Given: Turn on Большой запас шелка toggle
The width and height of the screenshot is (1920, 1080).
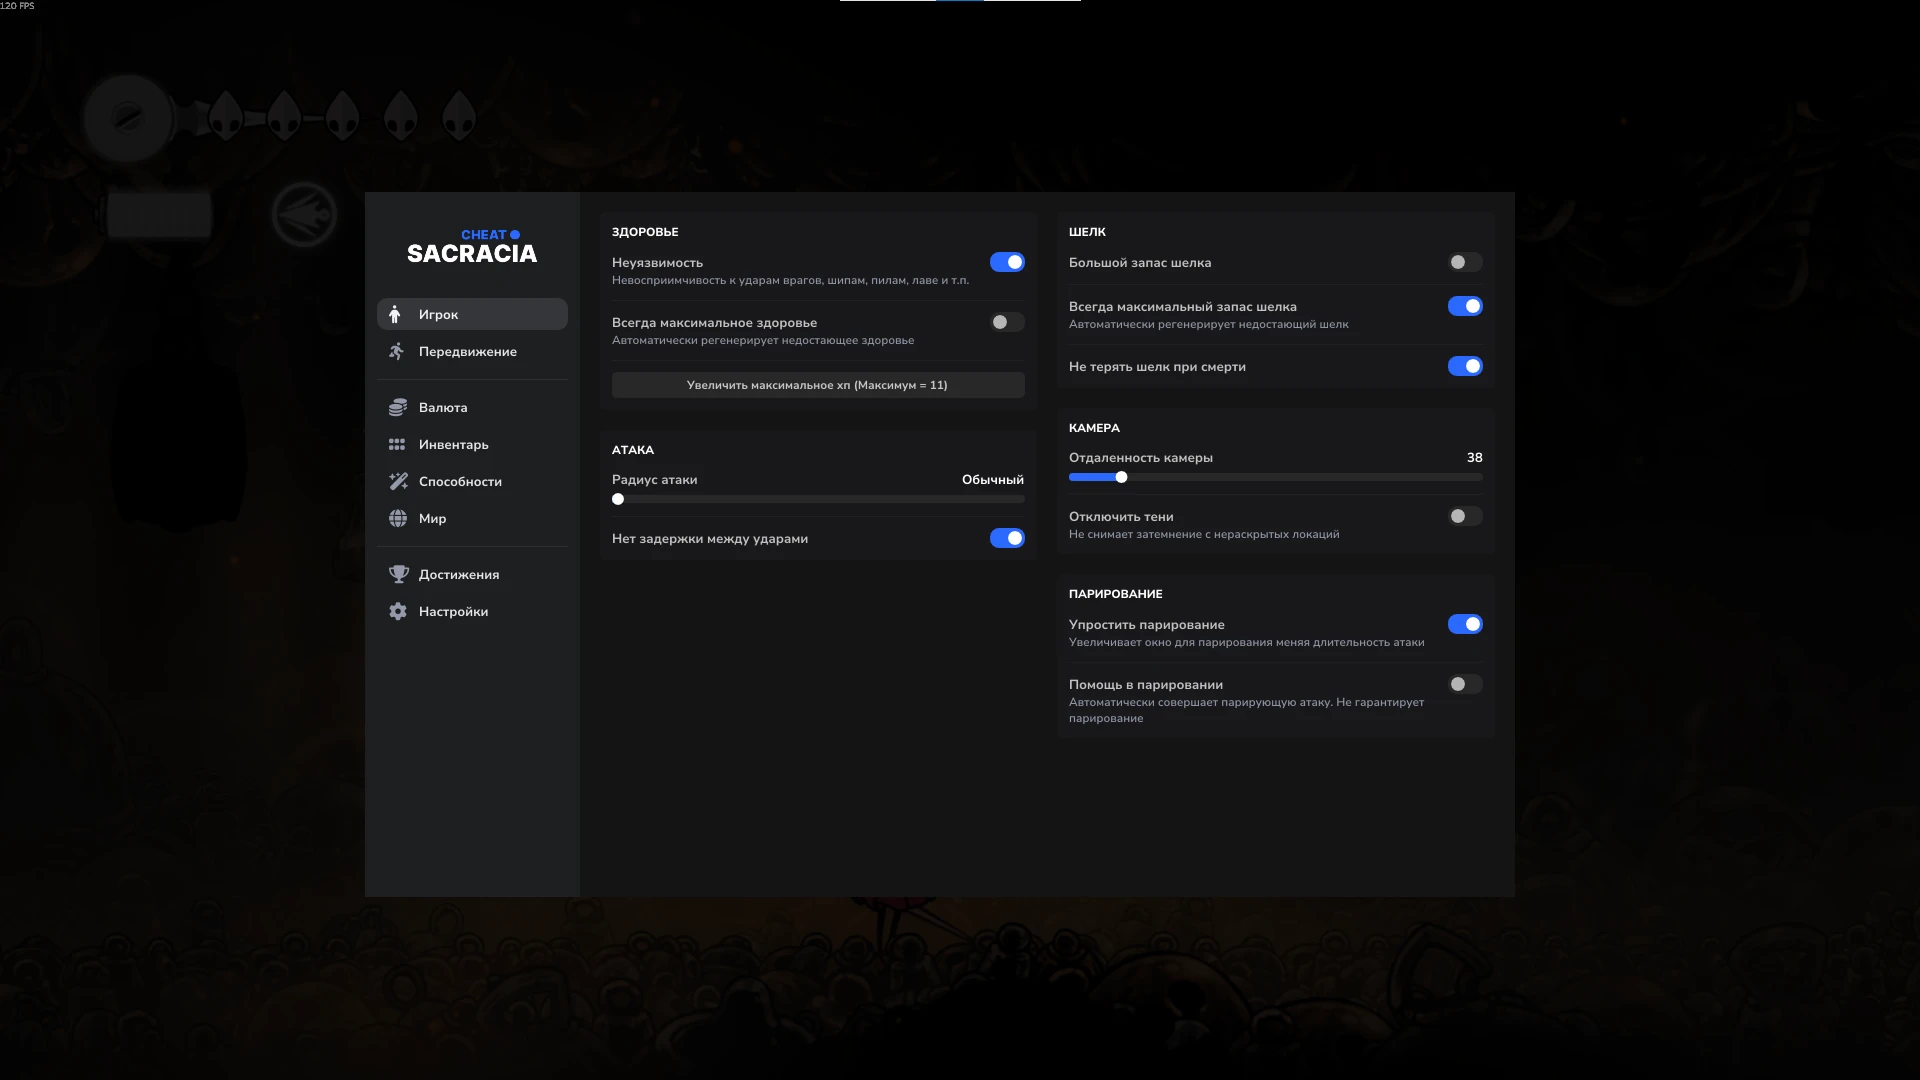Looking at the screenshot, I should 1464,262.
